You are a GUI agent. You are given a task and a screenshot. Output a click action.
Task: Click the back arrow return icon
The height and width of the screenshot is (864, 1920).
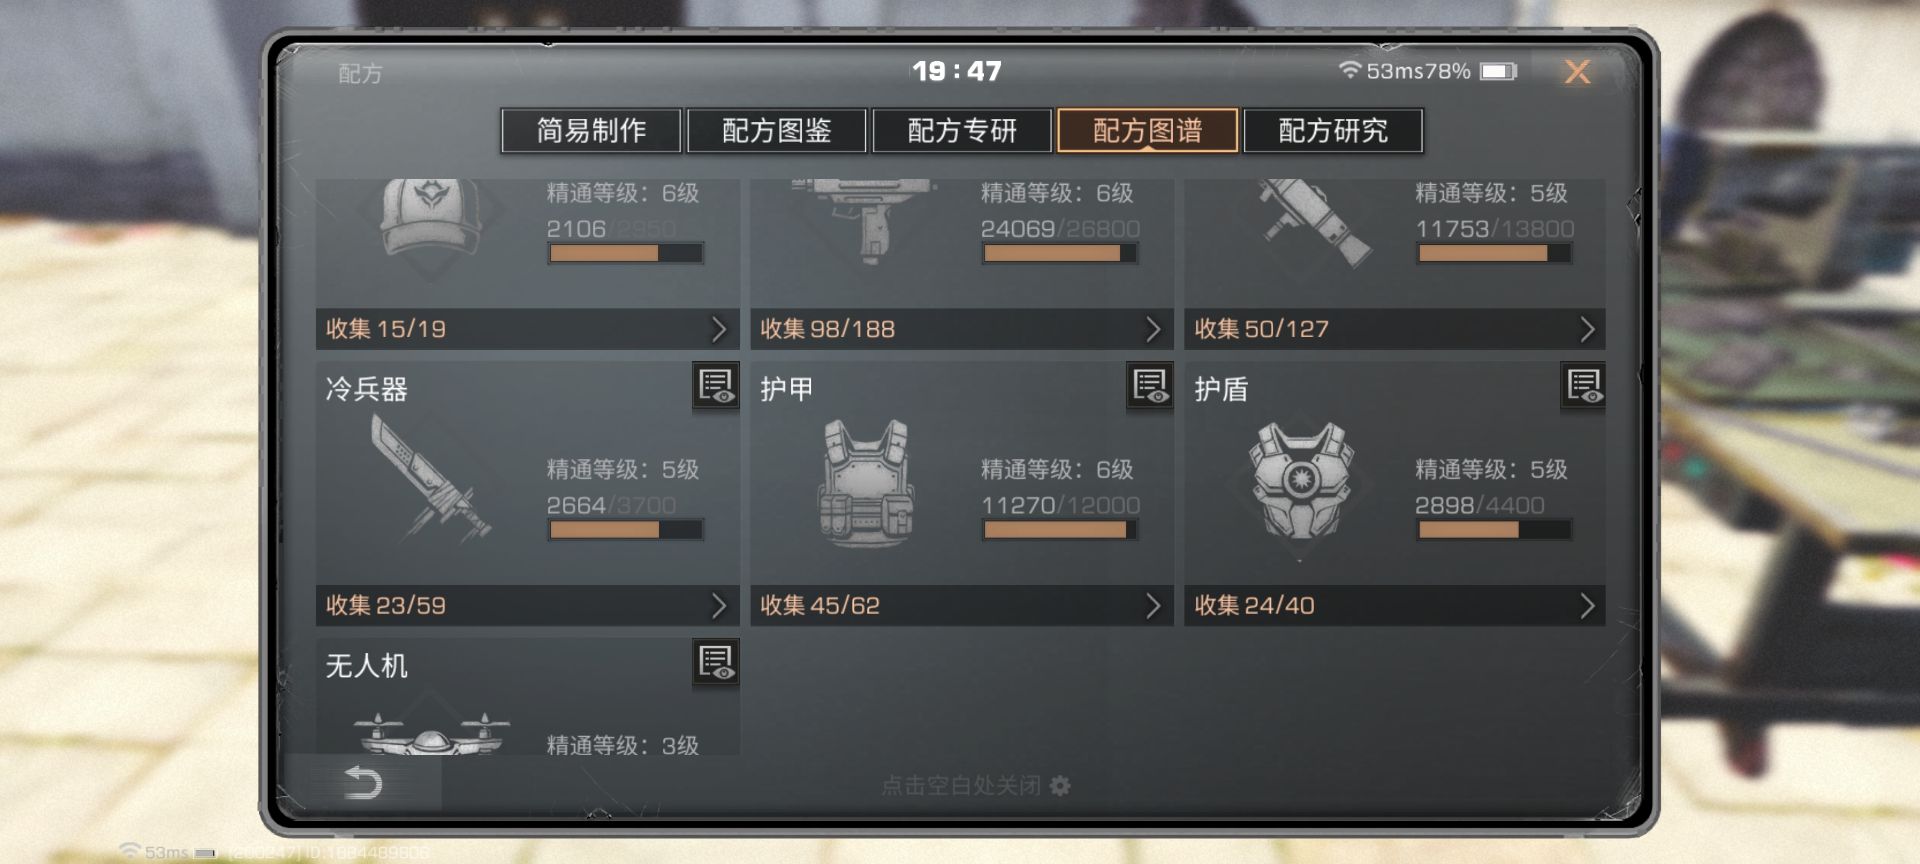pyautogui.click(x=362, y=783)
